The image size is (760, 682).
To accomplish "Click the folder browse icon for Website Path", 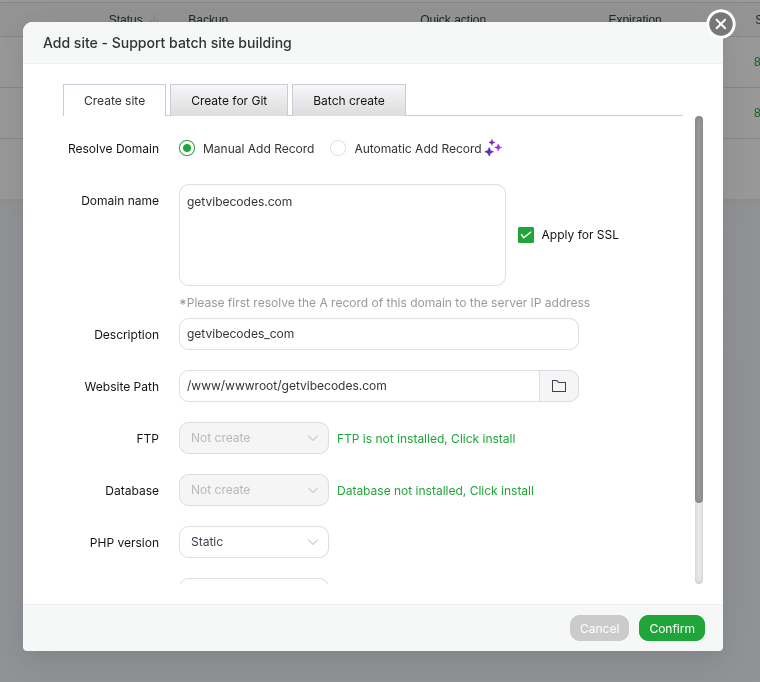I will 559,386.
